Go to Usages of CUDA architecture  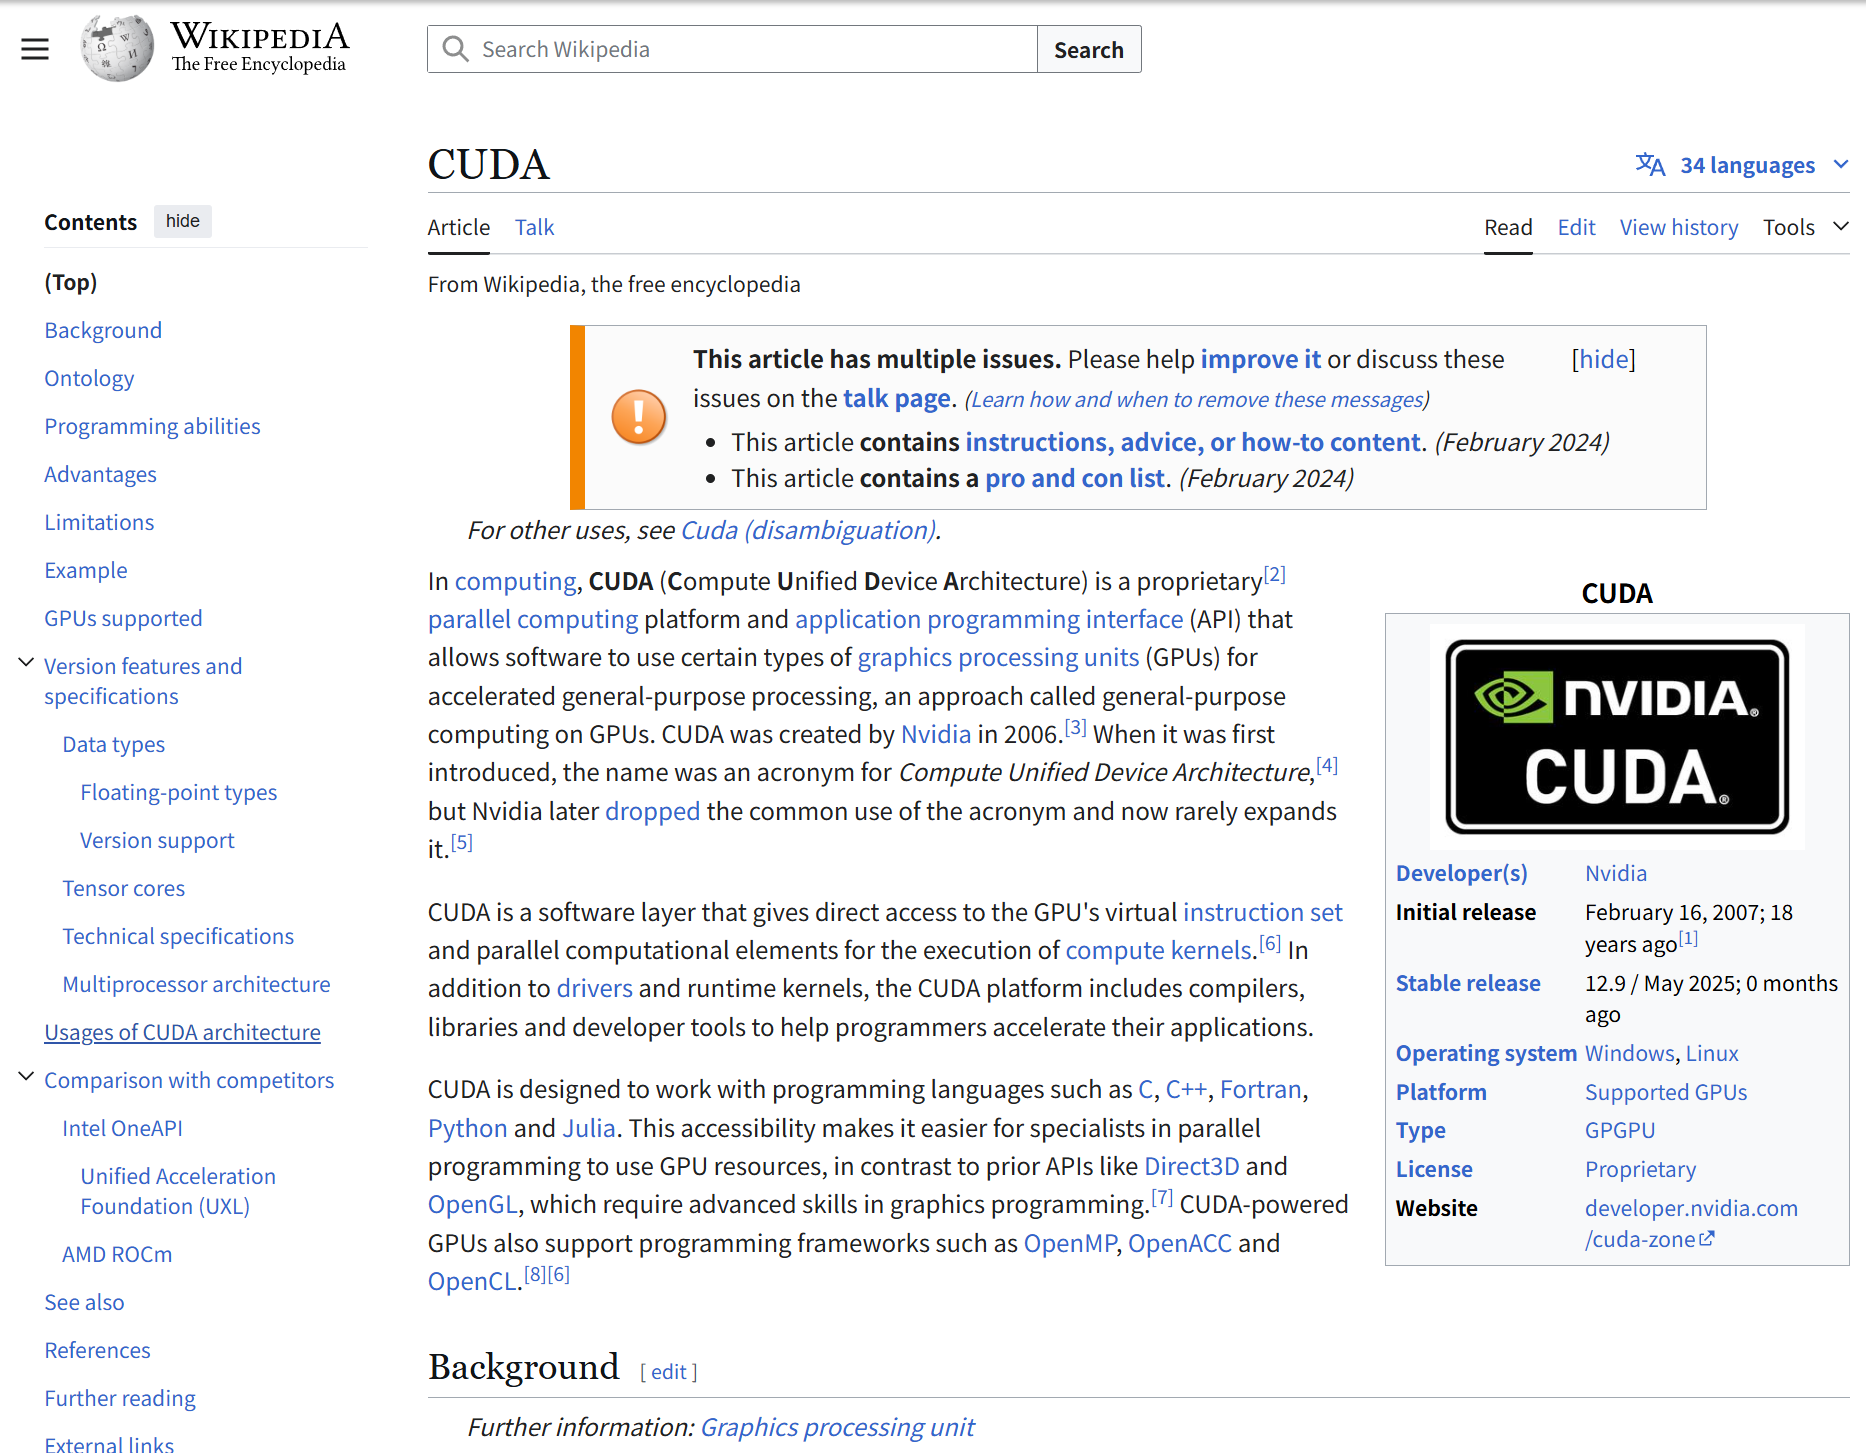(x=182, y=1032)
